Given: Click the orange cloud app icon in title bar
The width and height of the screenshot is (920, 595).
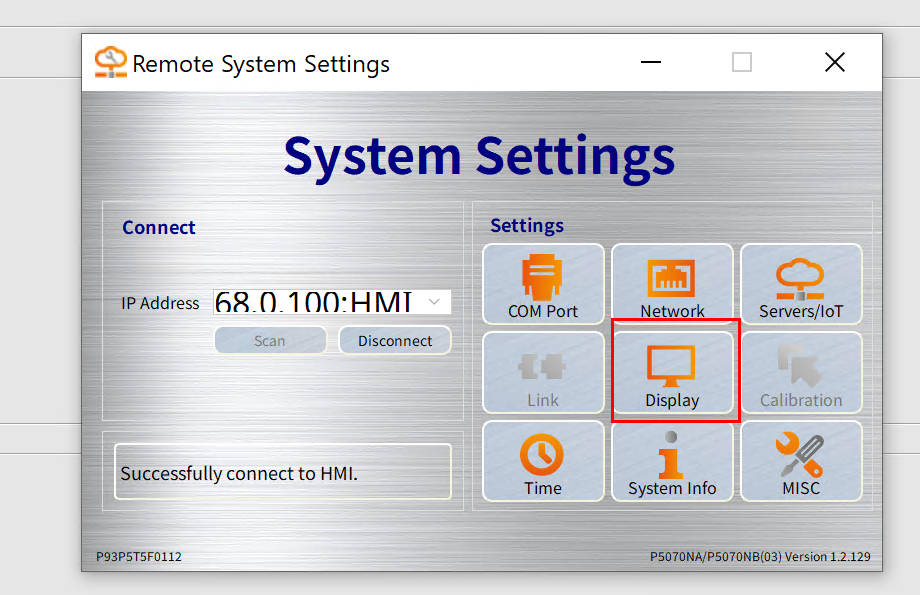Looking at the screenshot, I should (x=110, y=63).
